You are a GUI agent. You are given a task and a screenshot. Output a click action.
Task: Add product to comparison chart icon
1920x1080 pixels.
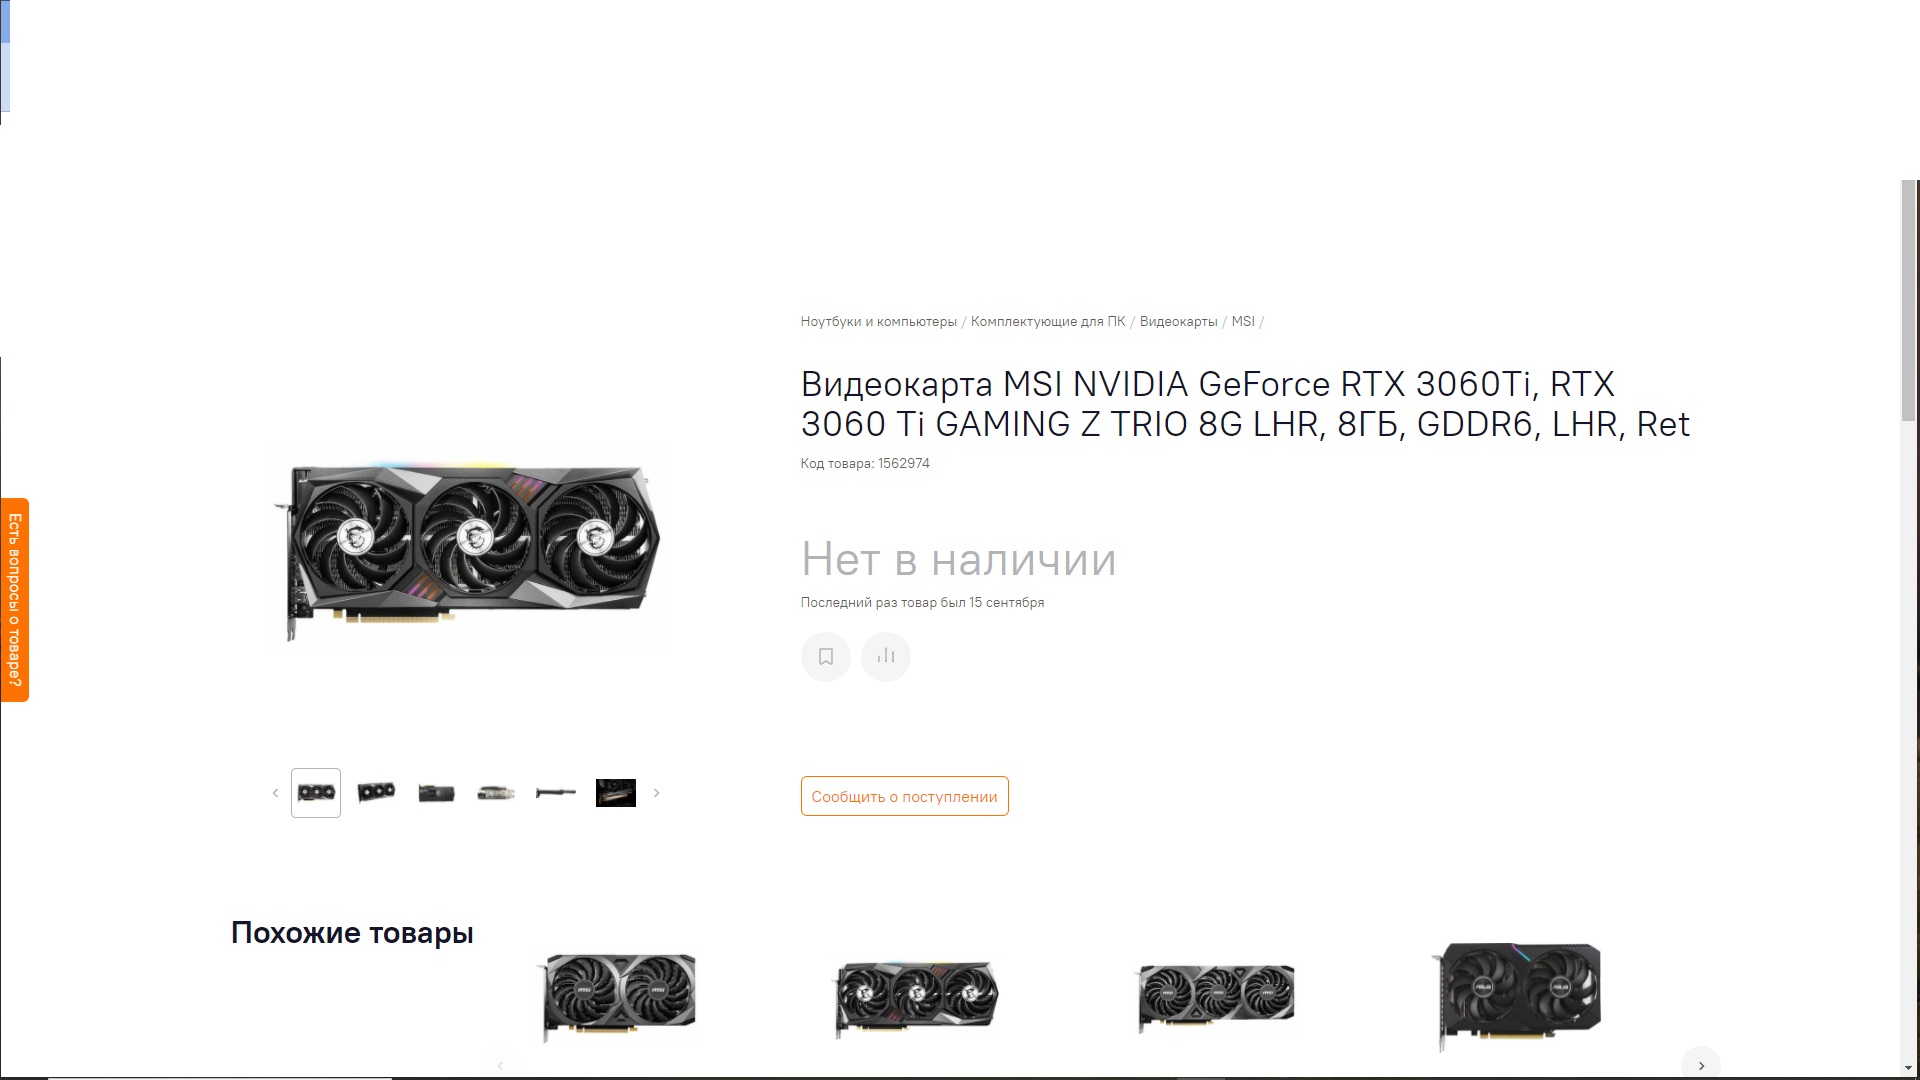point(886,657)
